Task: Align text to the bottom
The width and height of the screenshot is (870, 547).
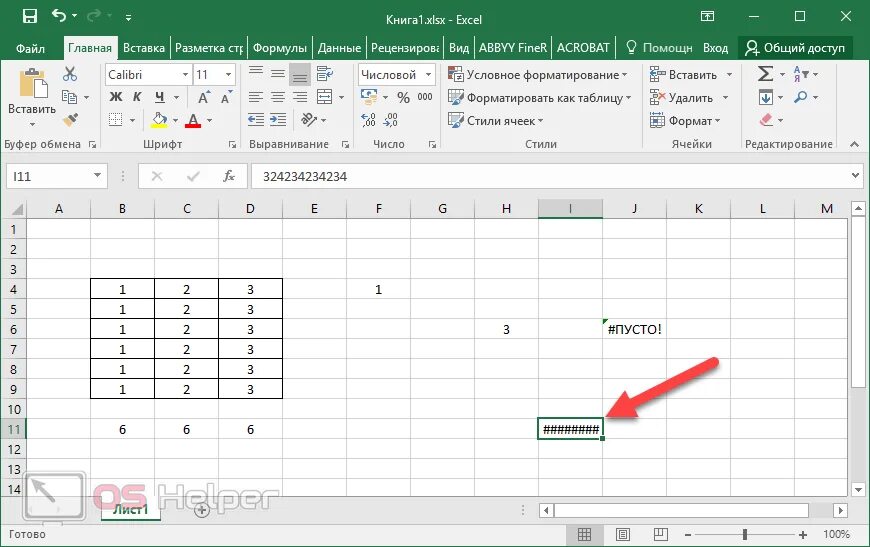Action: click(300, 74)
